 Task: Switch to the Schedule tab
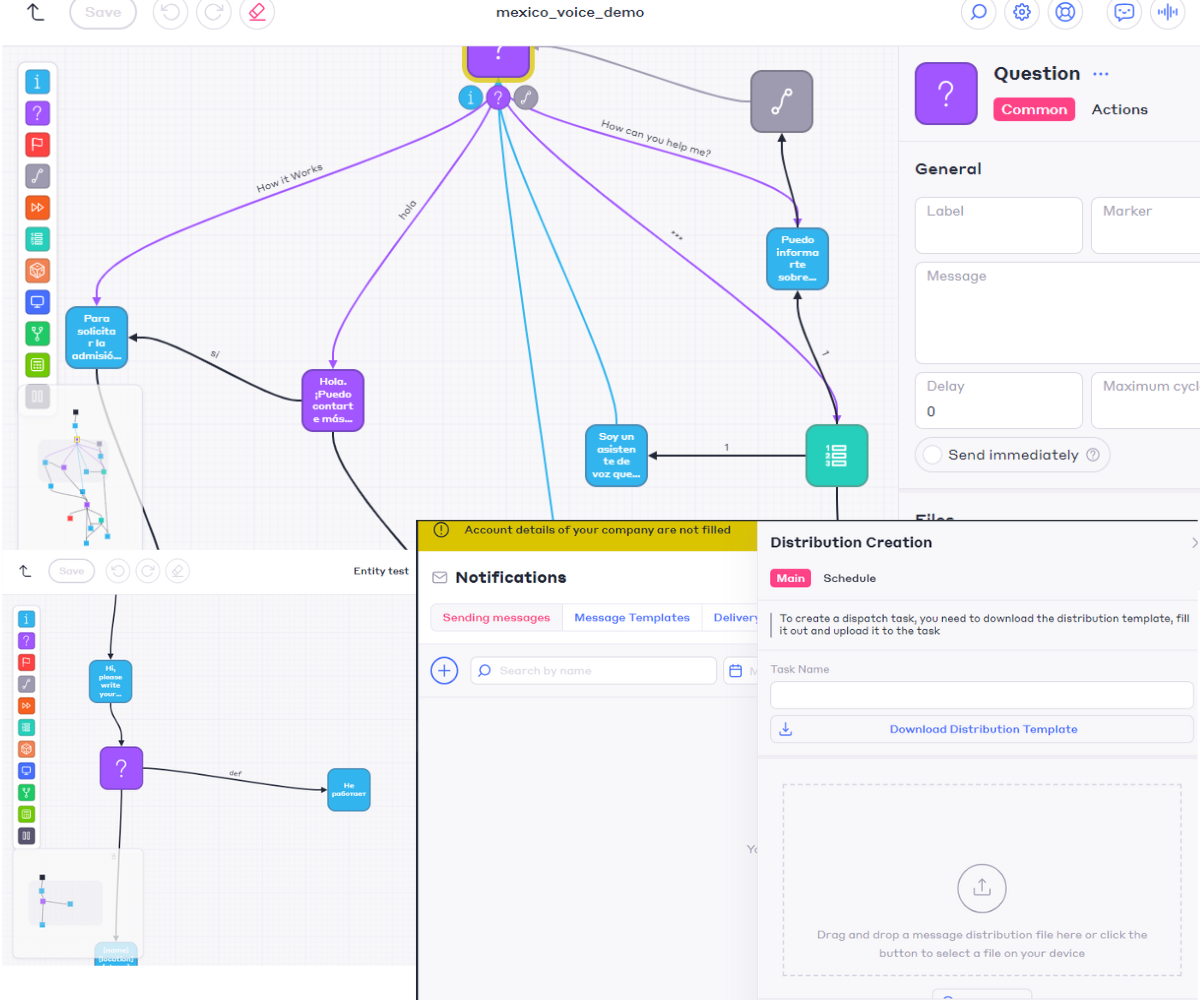tap(849, 578)
